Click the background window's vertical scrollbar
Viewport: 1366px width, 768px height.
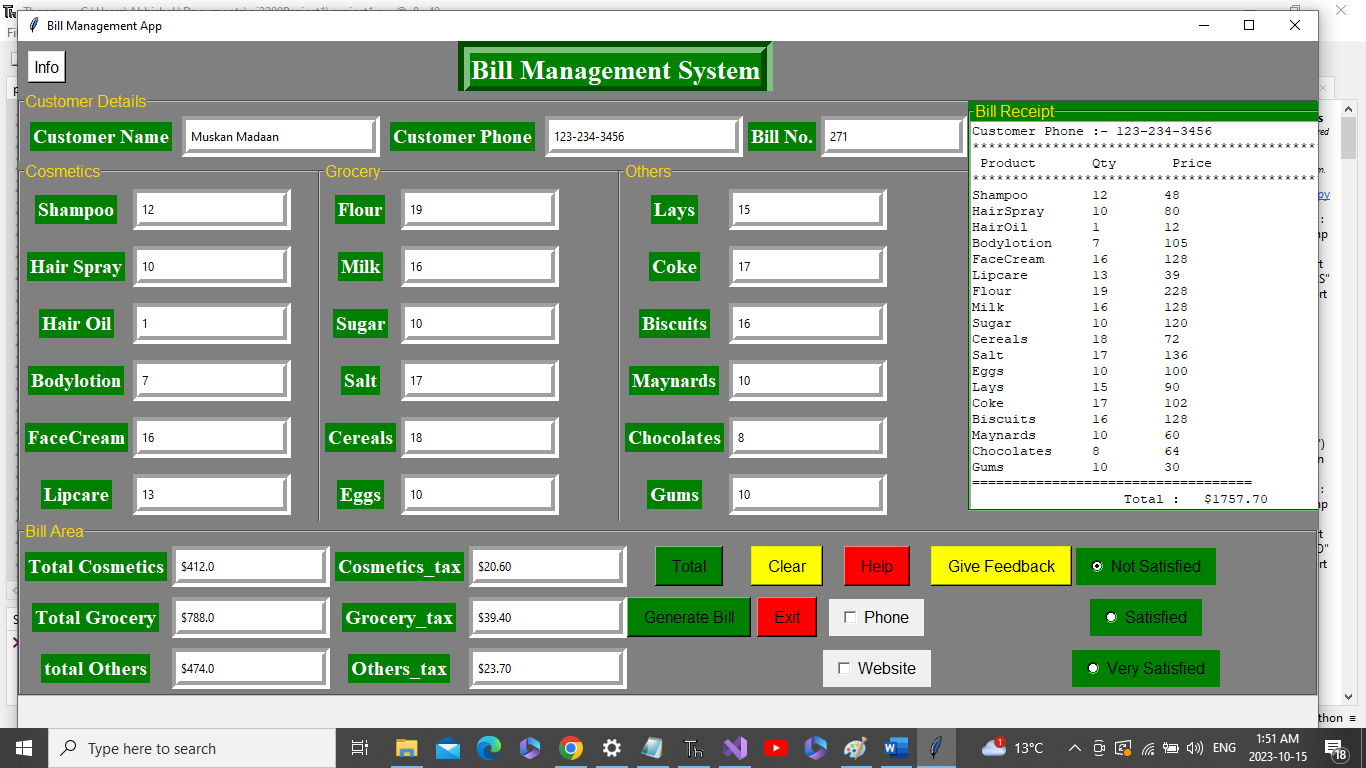(x=1348, y=400)
